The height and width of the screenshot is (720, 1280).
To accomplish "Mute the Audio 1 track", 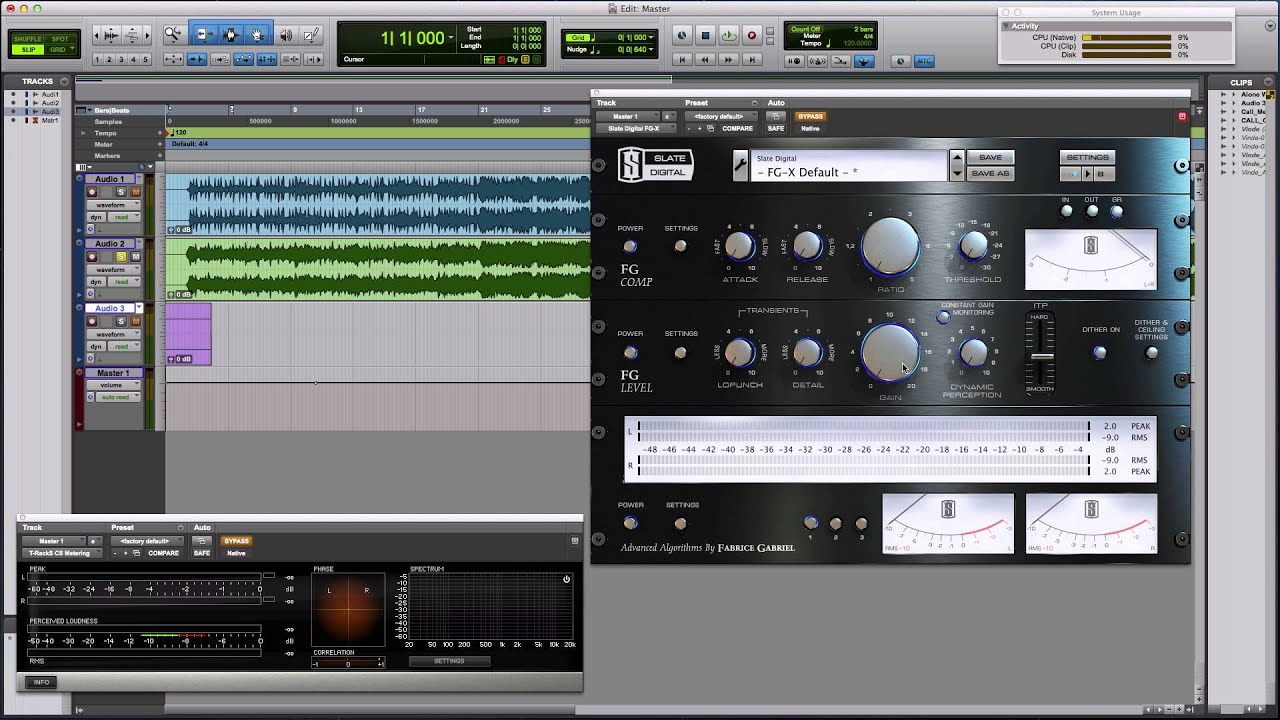I will coord(135,192).
